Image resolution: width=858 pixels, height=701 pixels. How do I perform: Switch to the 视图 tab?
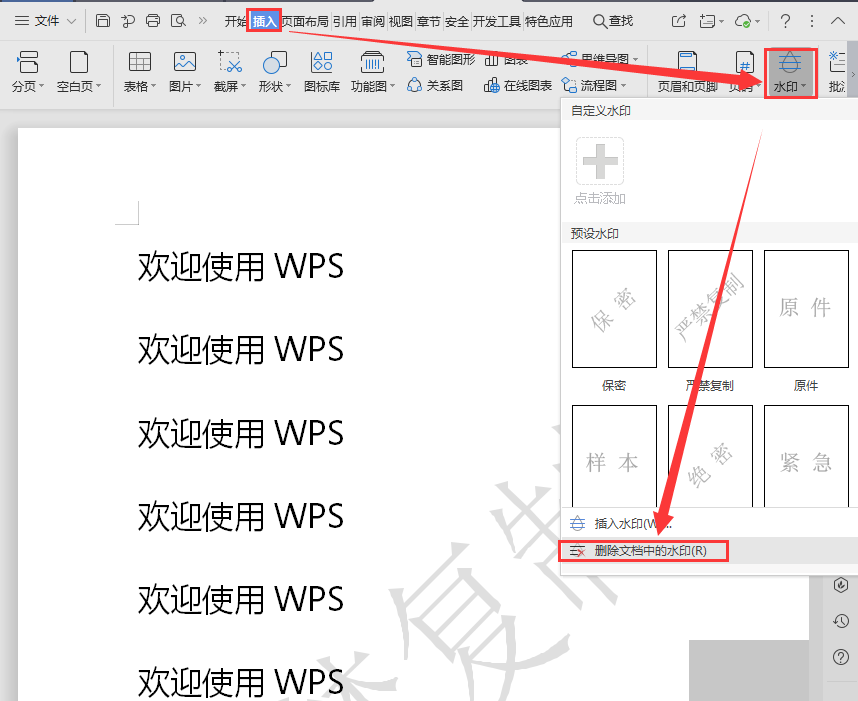click(401, 21)
